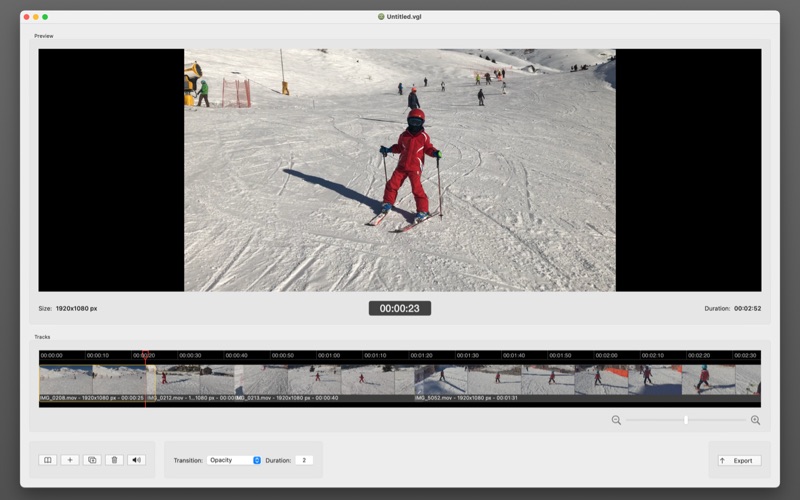Click the duplicate clip icon button
The width and height of the screenshot is (800, 500).
tap(92, 460)
